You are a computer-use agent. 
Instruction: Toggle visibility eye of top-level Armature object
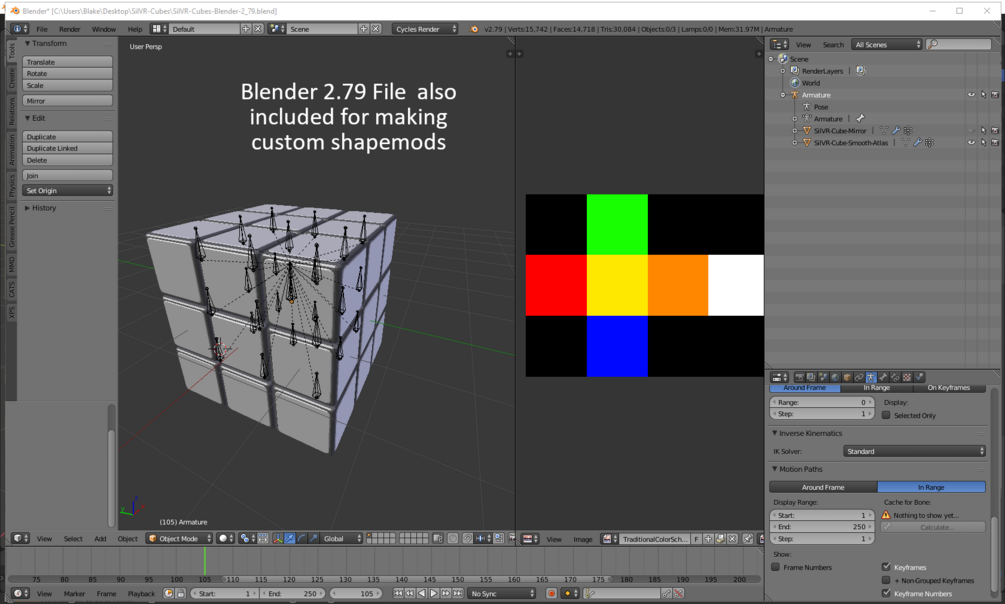click(x=971, y=94)
